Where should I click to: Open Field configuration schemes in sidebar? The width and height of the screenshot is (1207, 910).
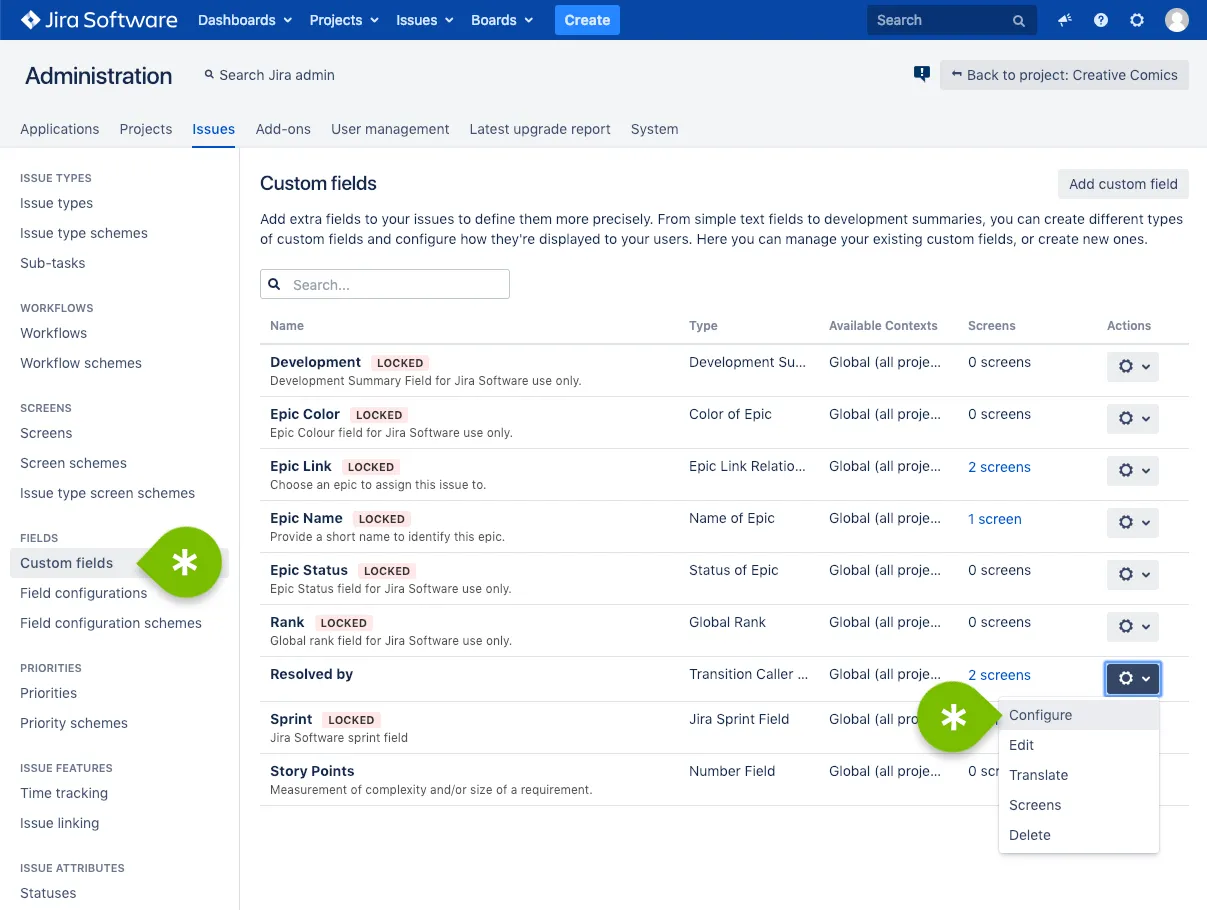click(111, 623)
